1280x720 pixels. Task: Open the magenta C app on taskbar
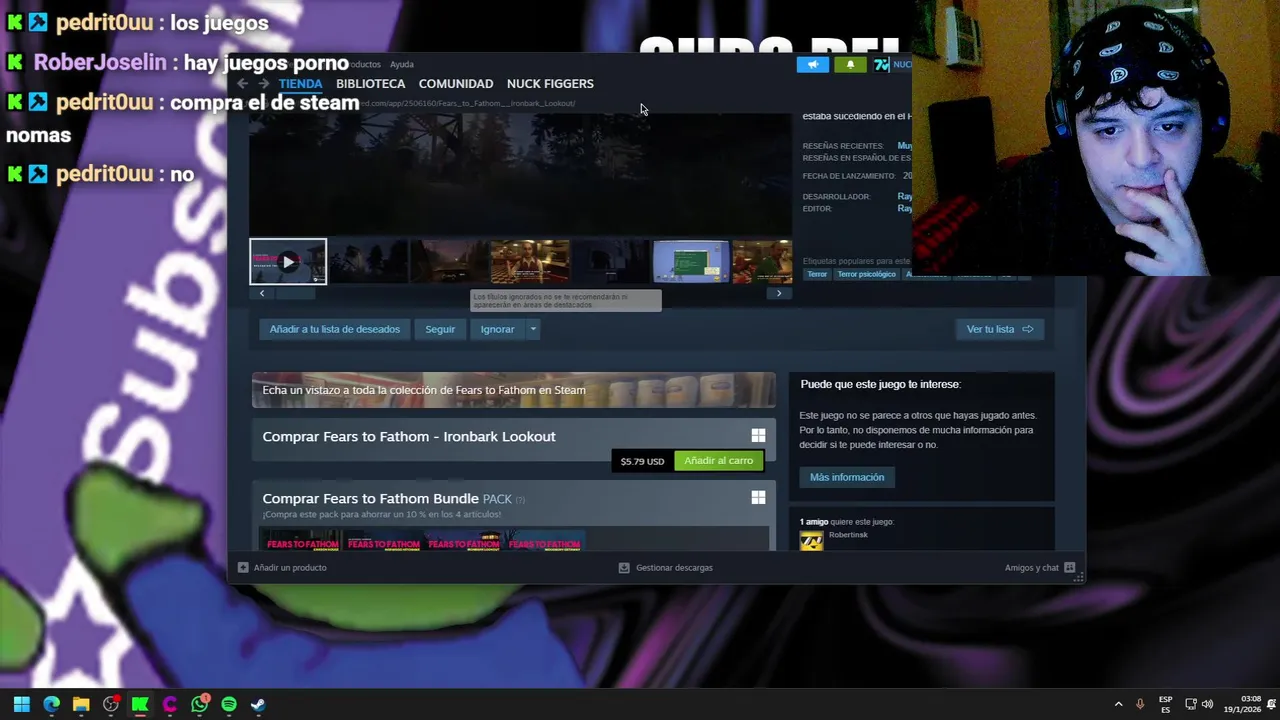pyautogui.click(x=169, y=704)
